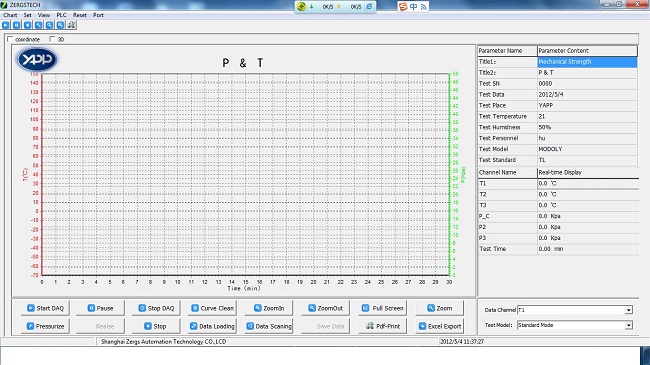The image size is (650, 365).
Task: Open the Chart menu
Action: tap(10, 15)
